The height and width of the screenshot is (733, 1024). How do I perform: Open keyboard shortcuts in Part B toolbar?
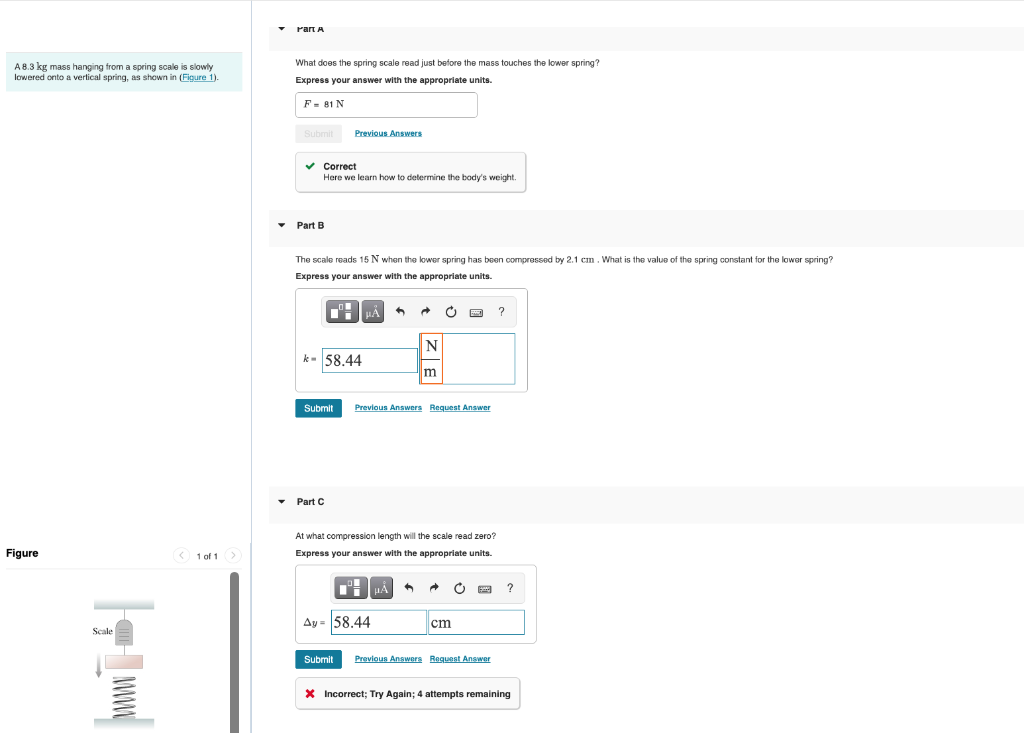click(x=476, y=312)
